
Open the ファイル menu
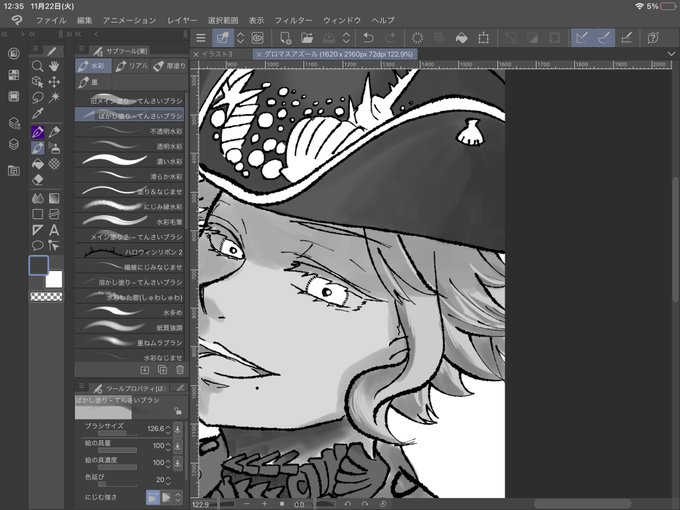click(51, 20)
